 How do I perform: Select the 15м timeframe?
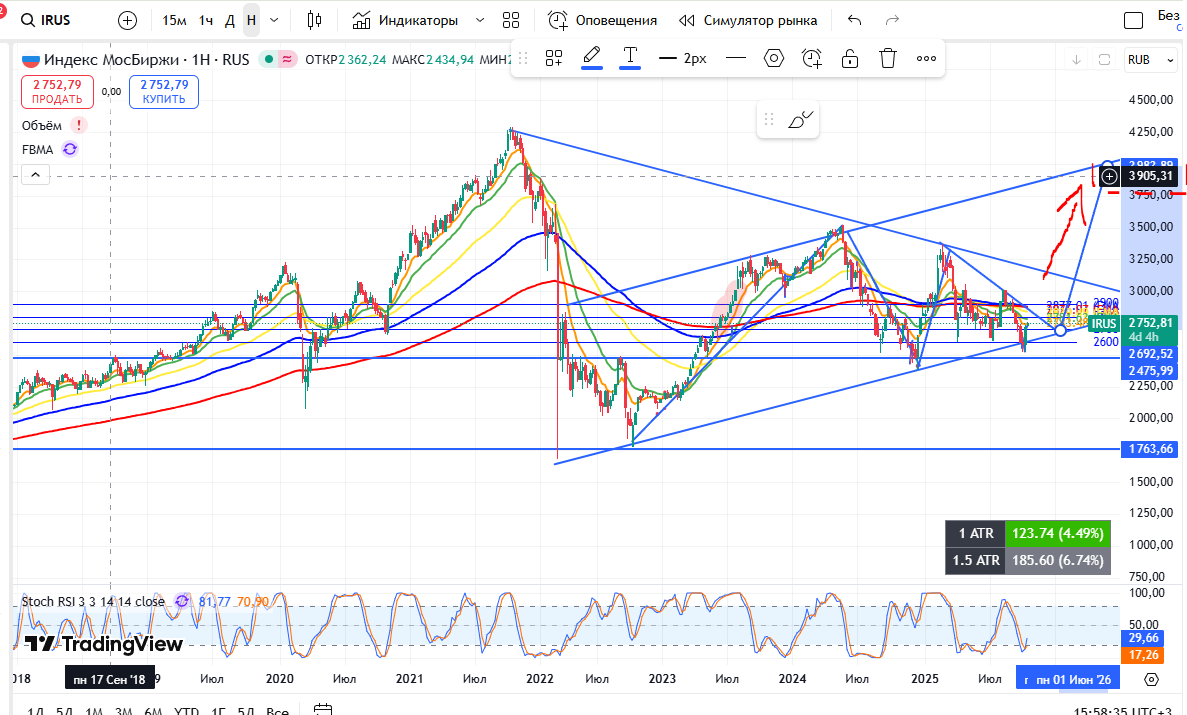pos(174,20)
